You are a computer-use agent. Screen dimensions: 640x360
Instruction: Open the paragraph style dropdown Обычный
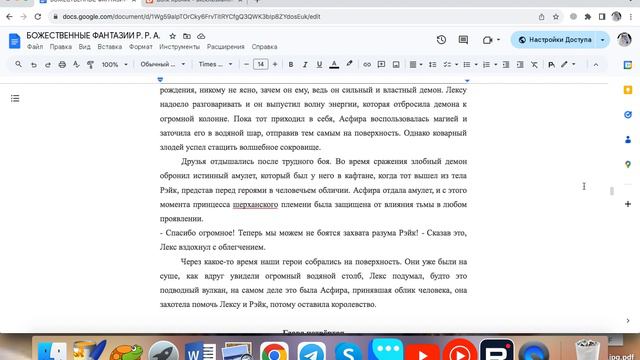pos(163,64)
